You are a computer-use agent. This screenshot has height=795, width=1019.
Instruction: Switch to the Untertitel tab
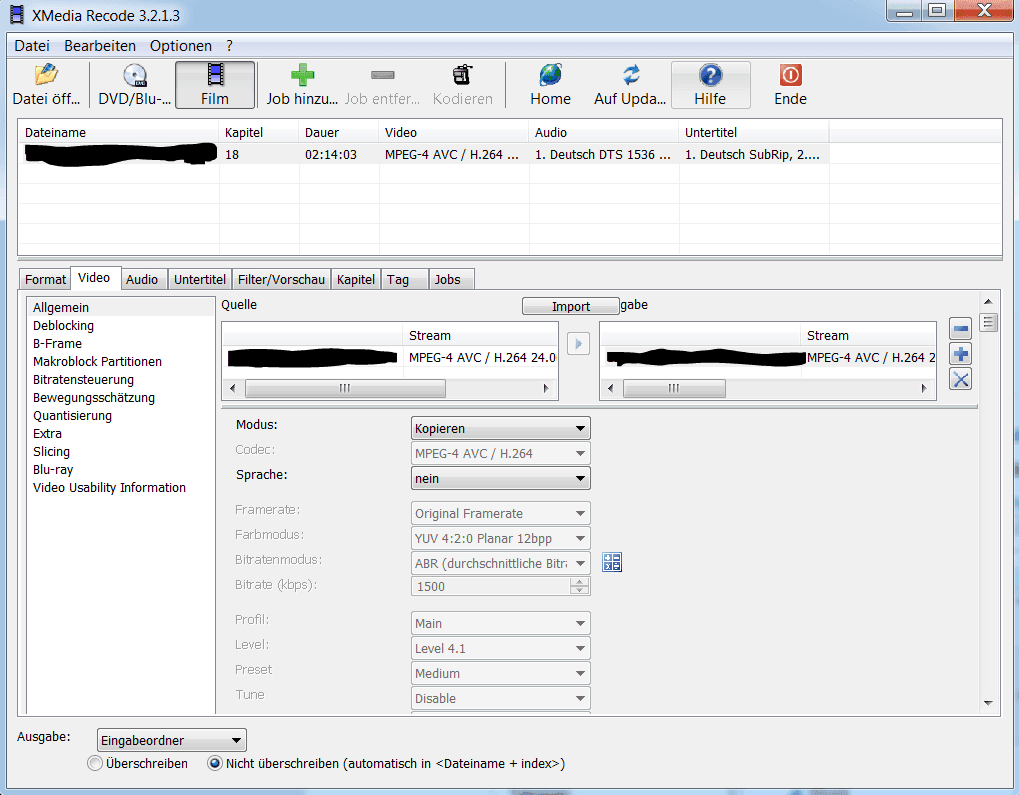[x=200, y=280]
